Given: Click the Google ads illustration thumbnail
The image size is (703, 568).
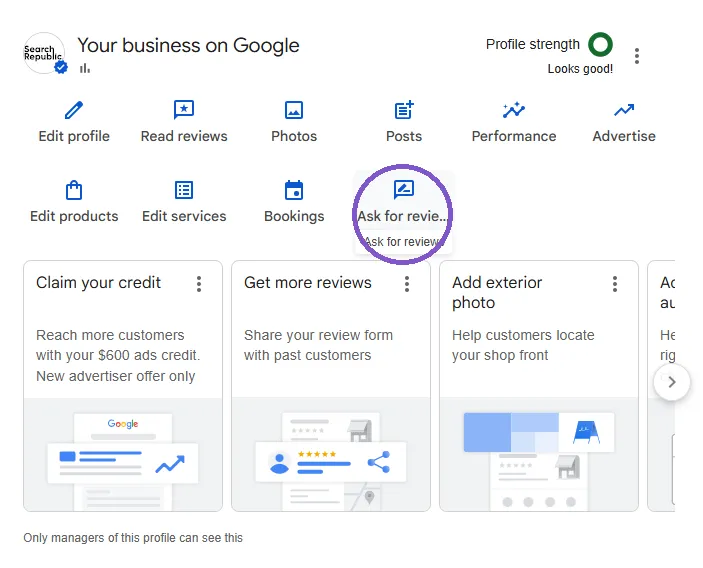Looking at the screenshot, I should click(x=123, y=454).
